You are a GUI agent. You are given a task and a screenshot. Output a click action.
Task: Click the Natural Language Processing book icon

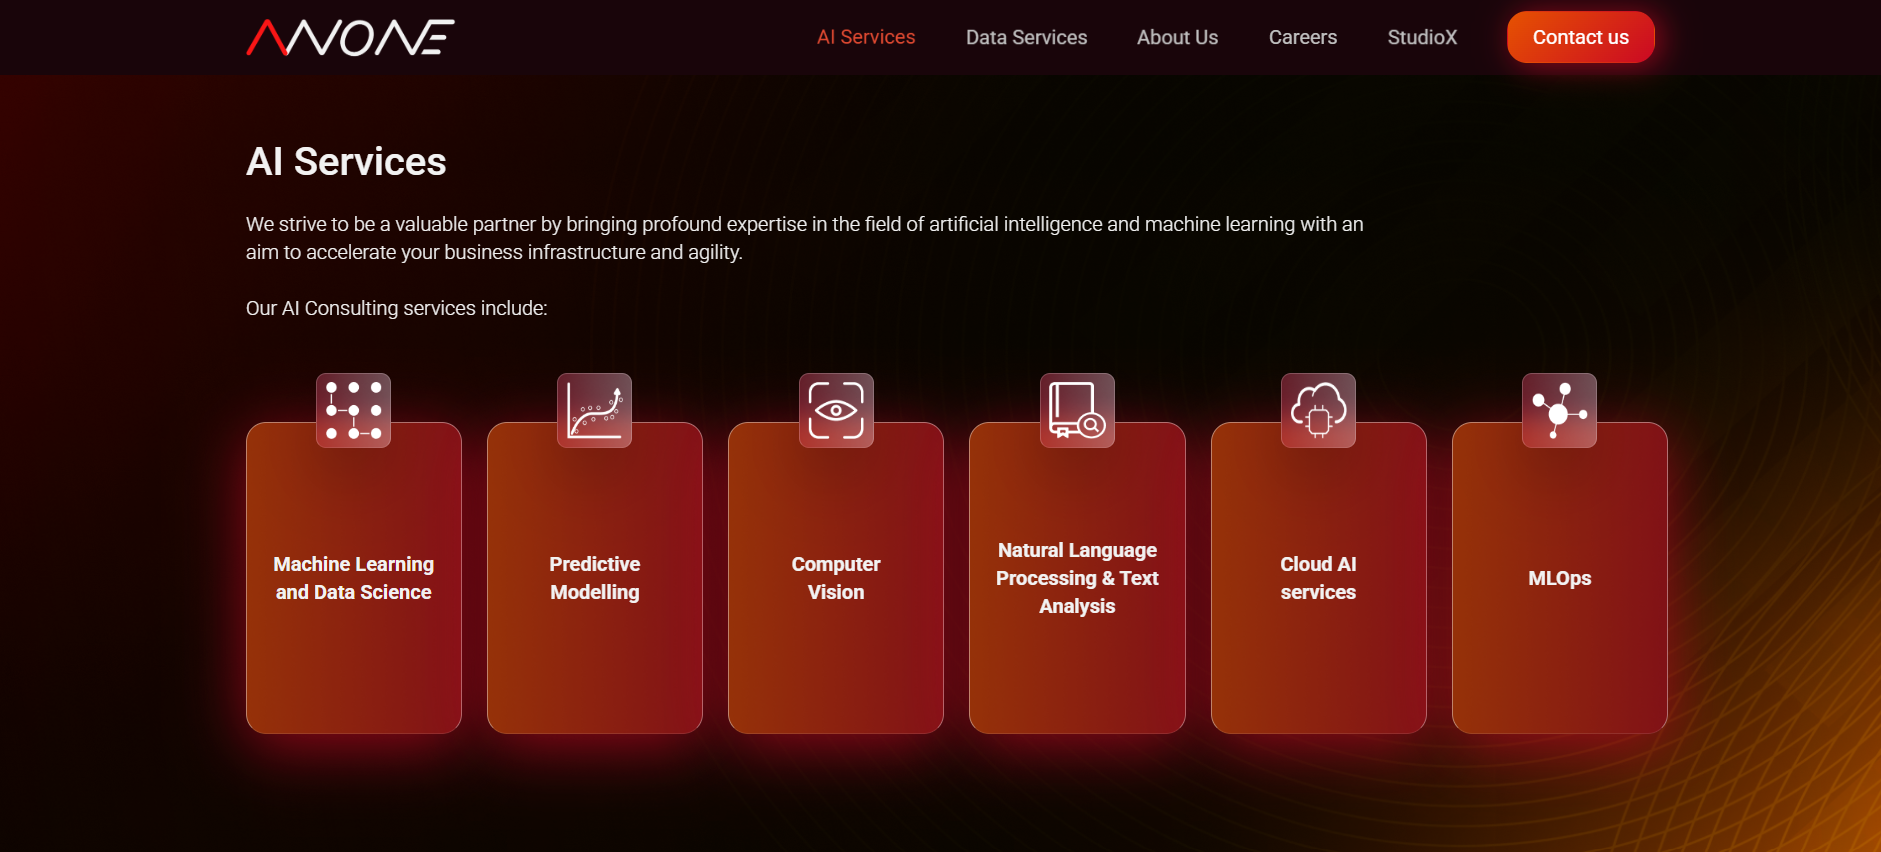tap(1077, 410)
